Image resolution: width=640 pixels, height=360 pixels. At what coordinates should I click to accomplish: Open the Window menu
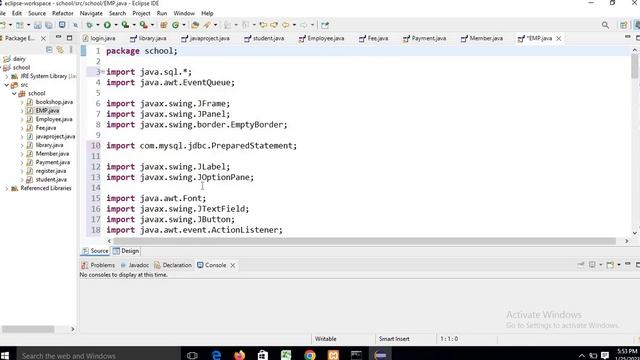point(184,13)
